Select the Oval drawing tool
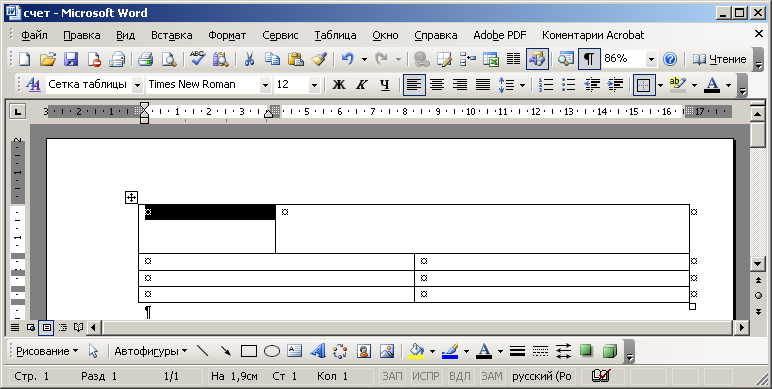 pos(272,351)
